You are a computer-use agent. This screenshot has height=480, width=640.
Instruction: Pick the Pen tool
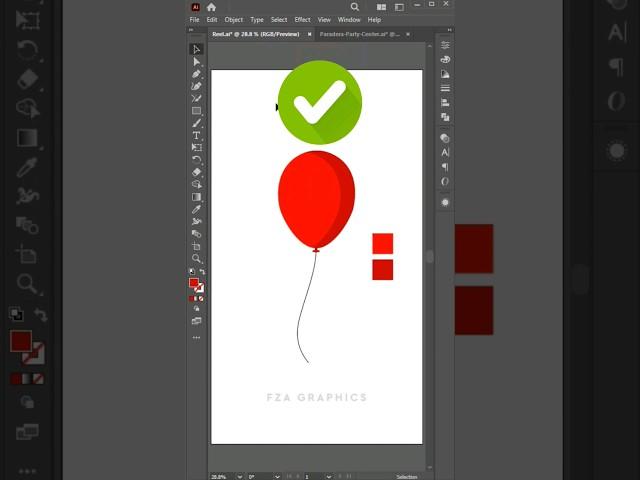196,74
